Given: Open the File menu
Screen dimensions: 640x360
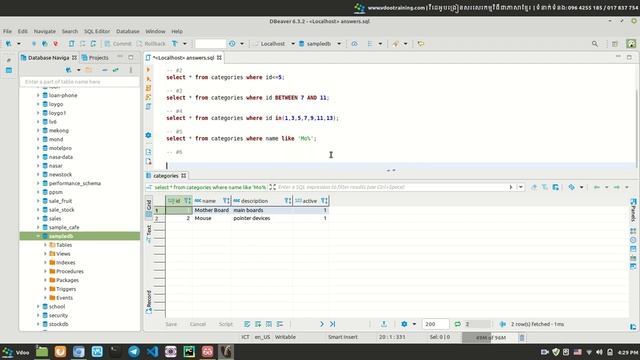Looking at the screenshot, I should tap(7, 31).
